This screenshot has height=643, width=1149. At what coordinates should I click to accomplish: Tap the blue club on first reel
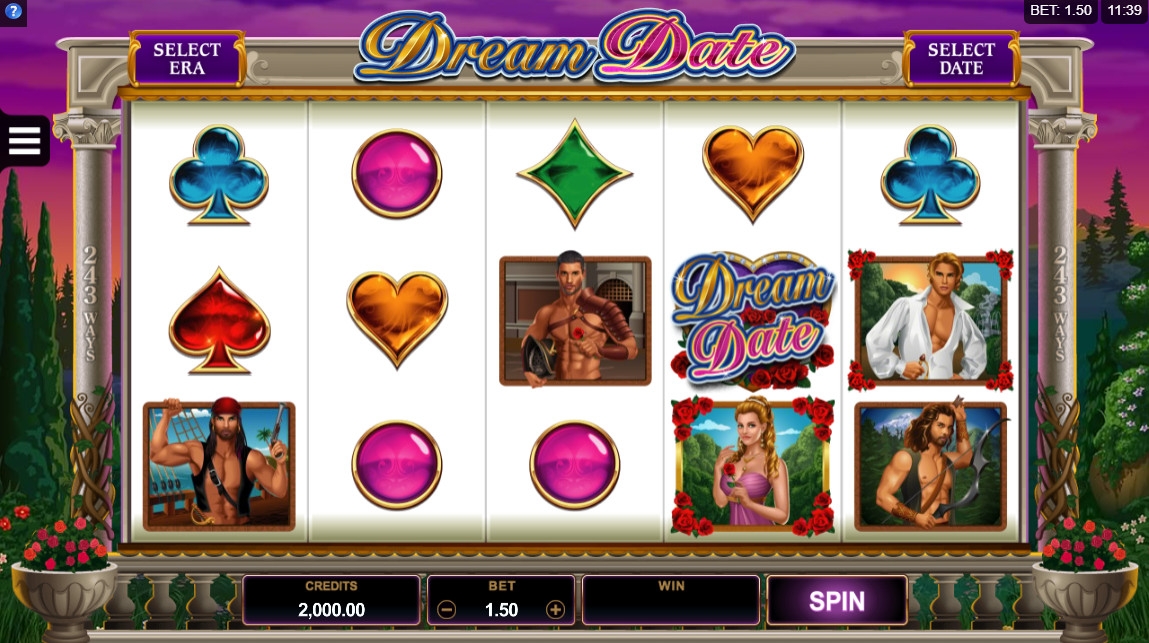pos(219,174)
